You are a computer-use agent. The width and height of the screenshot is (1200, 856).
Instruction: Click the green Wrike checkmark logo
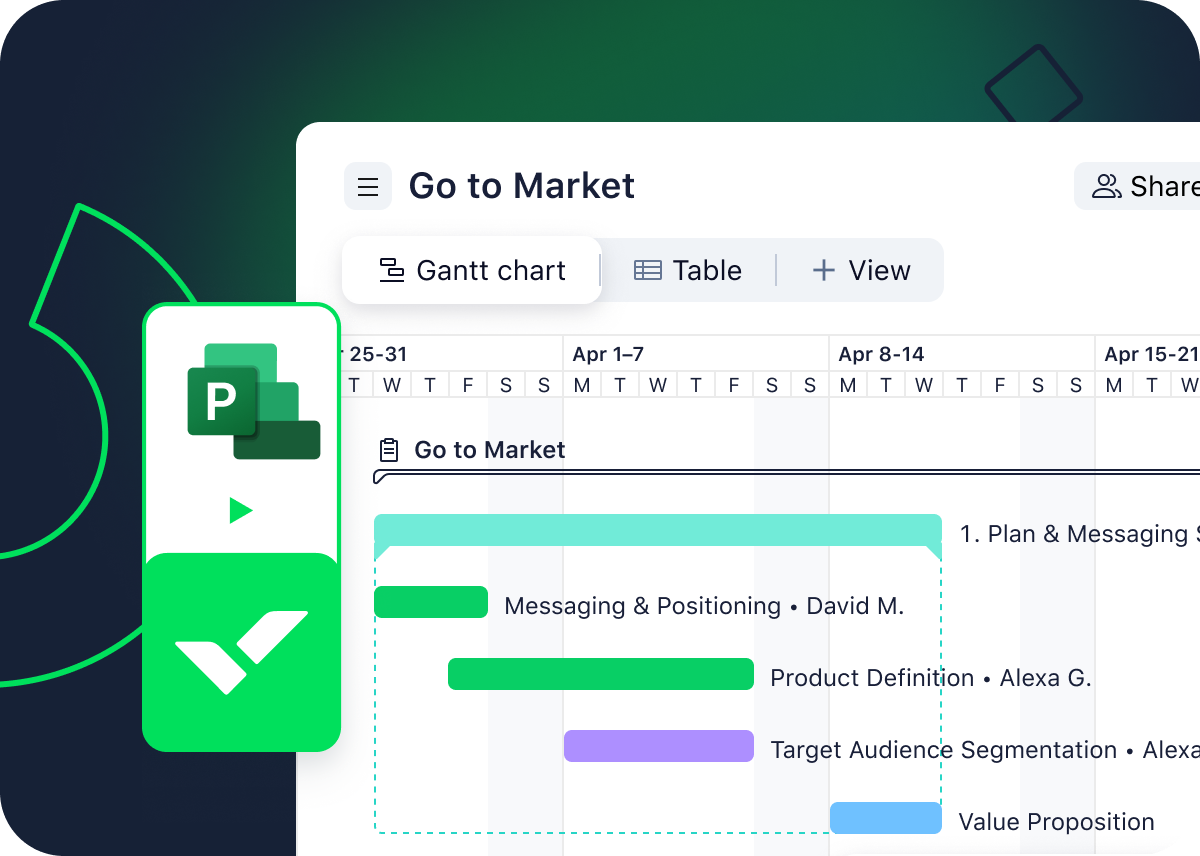(242, 652)
